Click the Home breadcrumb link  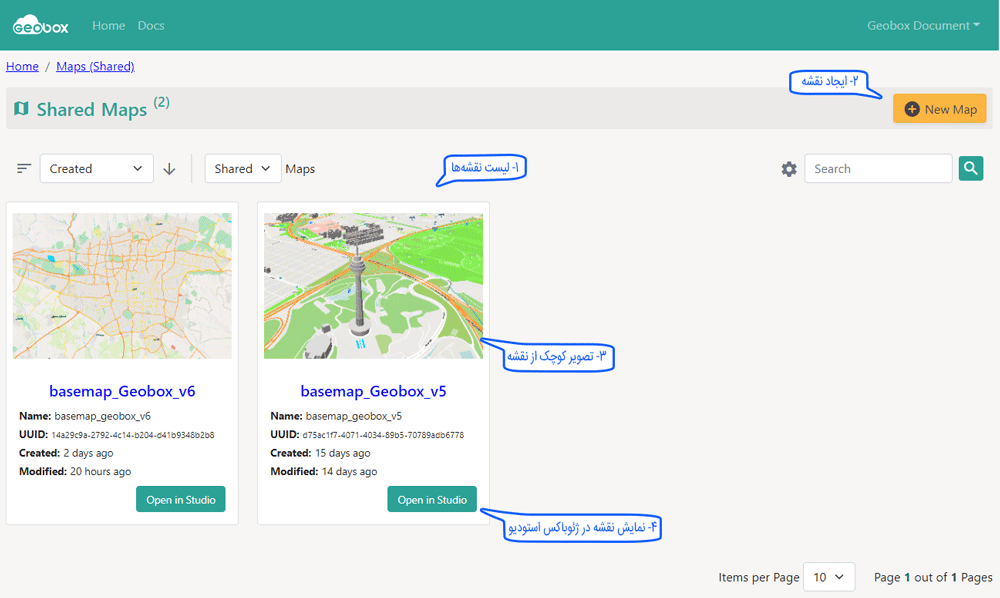click(22, 66)
